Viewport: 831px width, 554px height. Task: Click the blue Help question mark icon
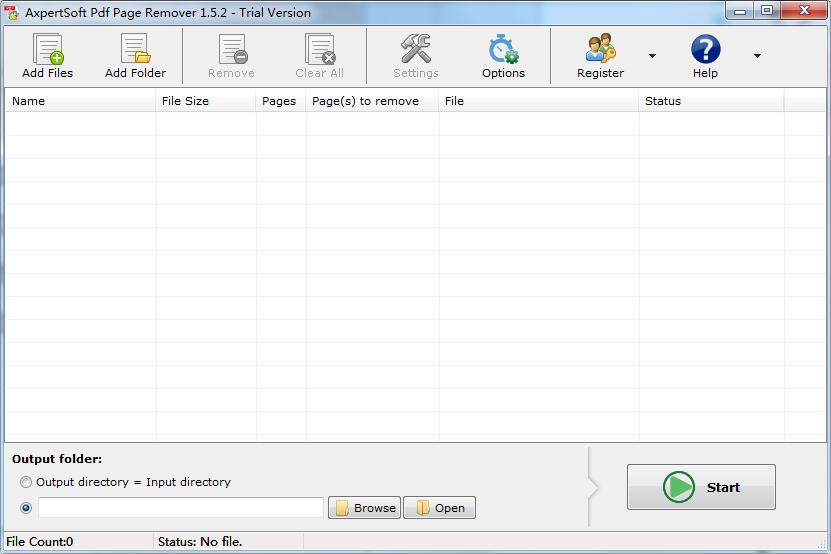(705, 49)
